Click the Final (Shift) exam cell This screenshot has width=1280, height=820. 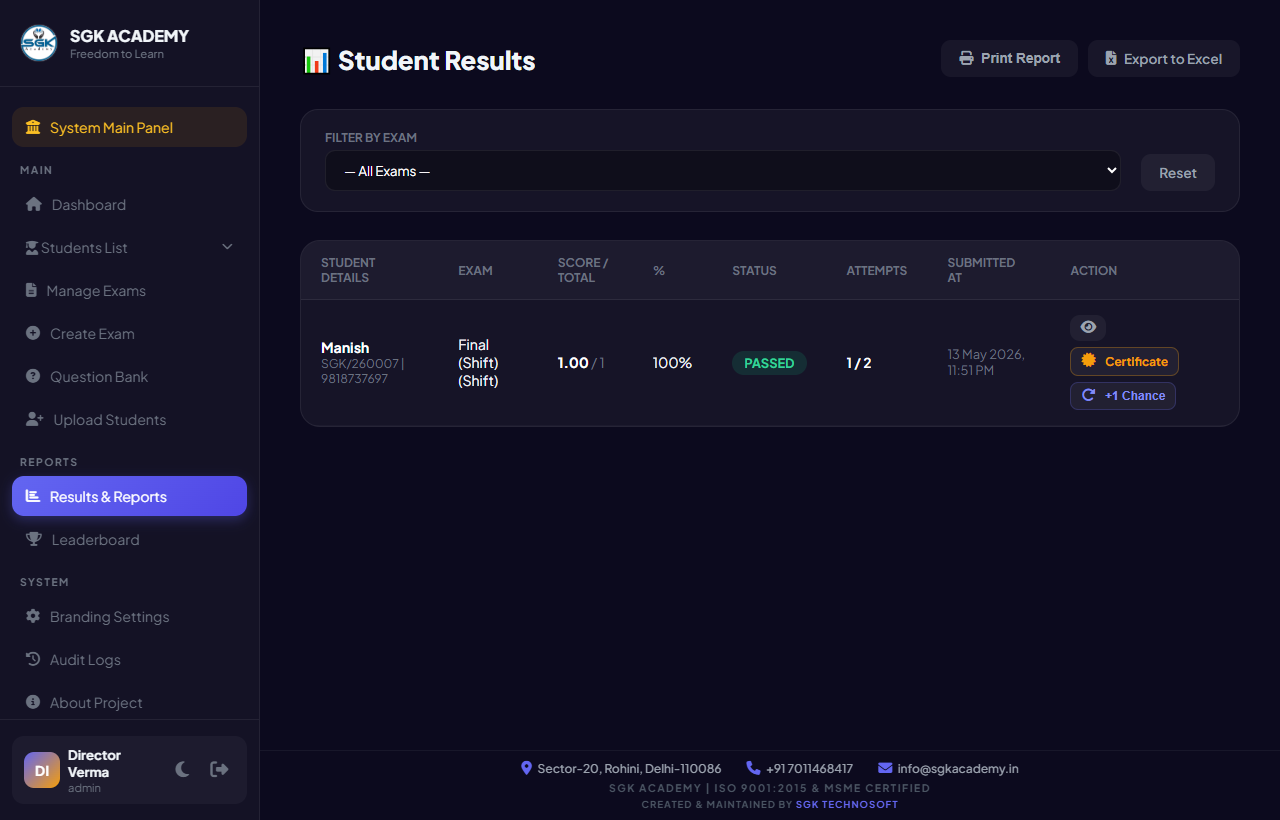(478, 363)
